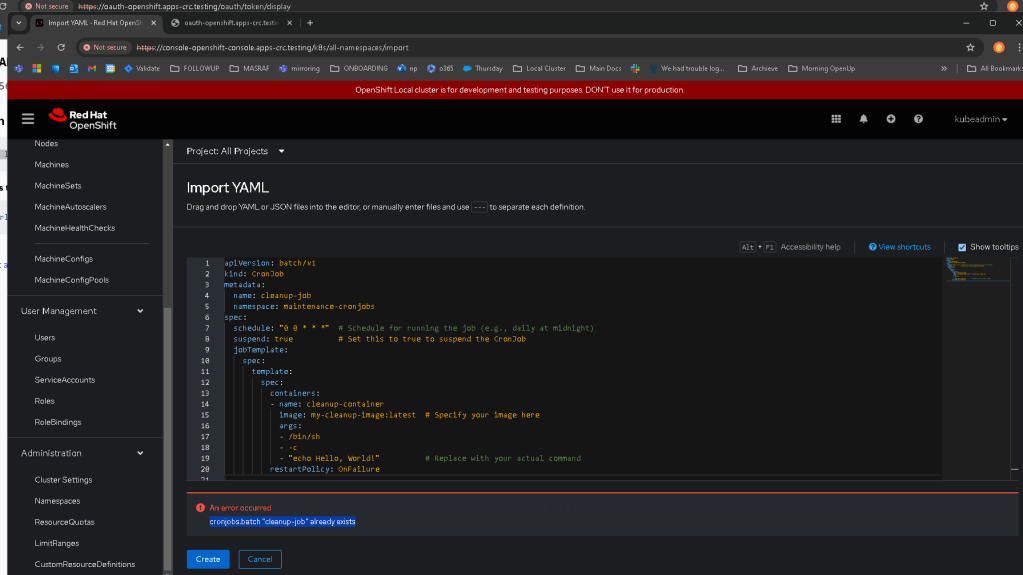This screenshot has width=1023, height=575.
Task: Reload the page with refresh icon
Action: point(61,48)
